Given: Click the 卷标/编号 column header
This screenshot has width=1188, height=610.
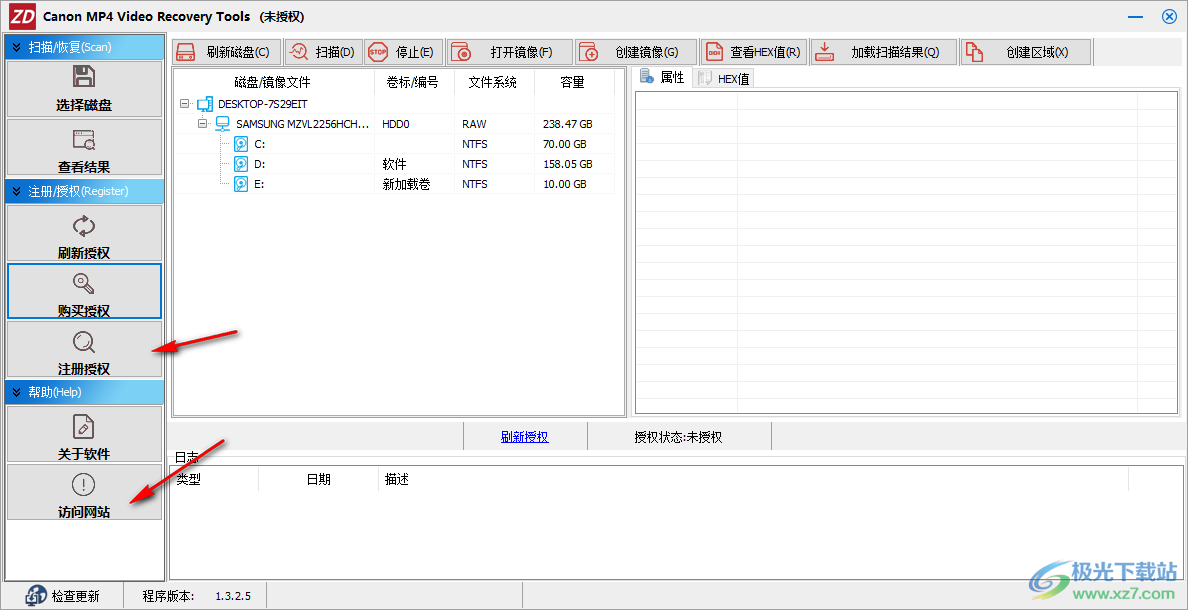Looking at the screenshot, I should coord(414,82).
